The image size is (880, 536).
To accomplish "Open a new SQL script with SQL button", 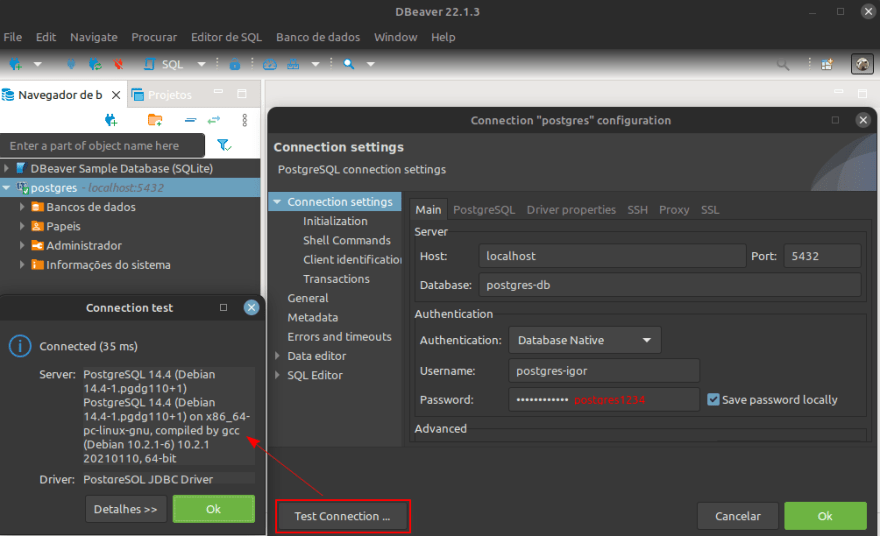I will point(163,64).
